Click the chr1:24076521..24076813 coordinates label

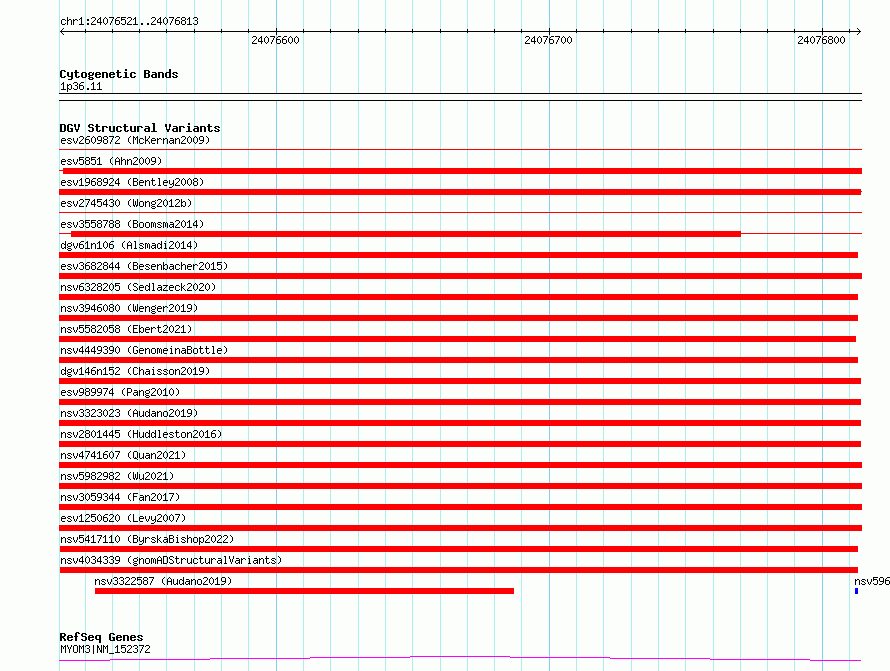pyautogui.click(x=129, y=22)
